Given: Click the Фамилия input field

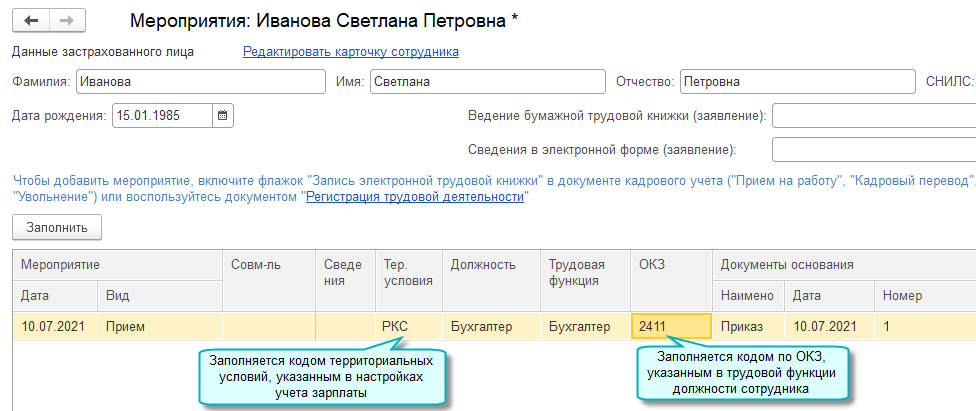Looking at the screenshot, I should tap(200, 82).
